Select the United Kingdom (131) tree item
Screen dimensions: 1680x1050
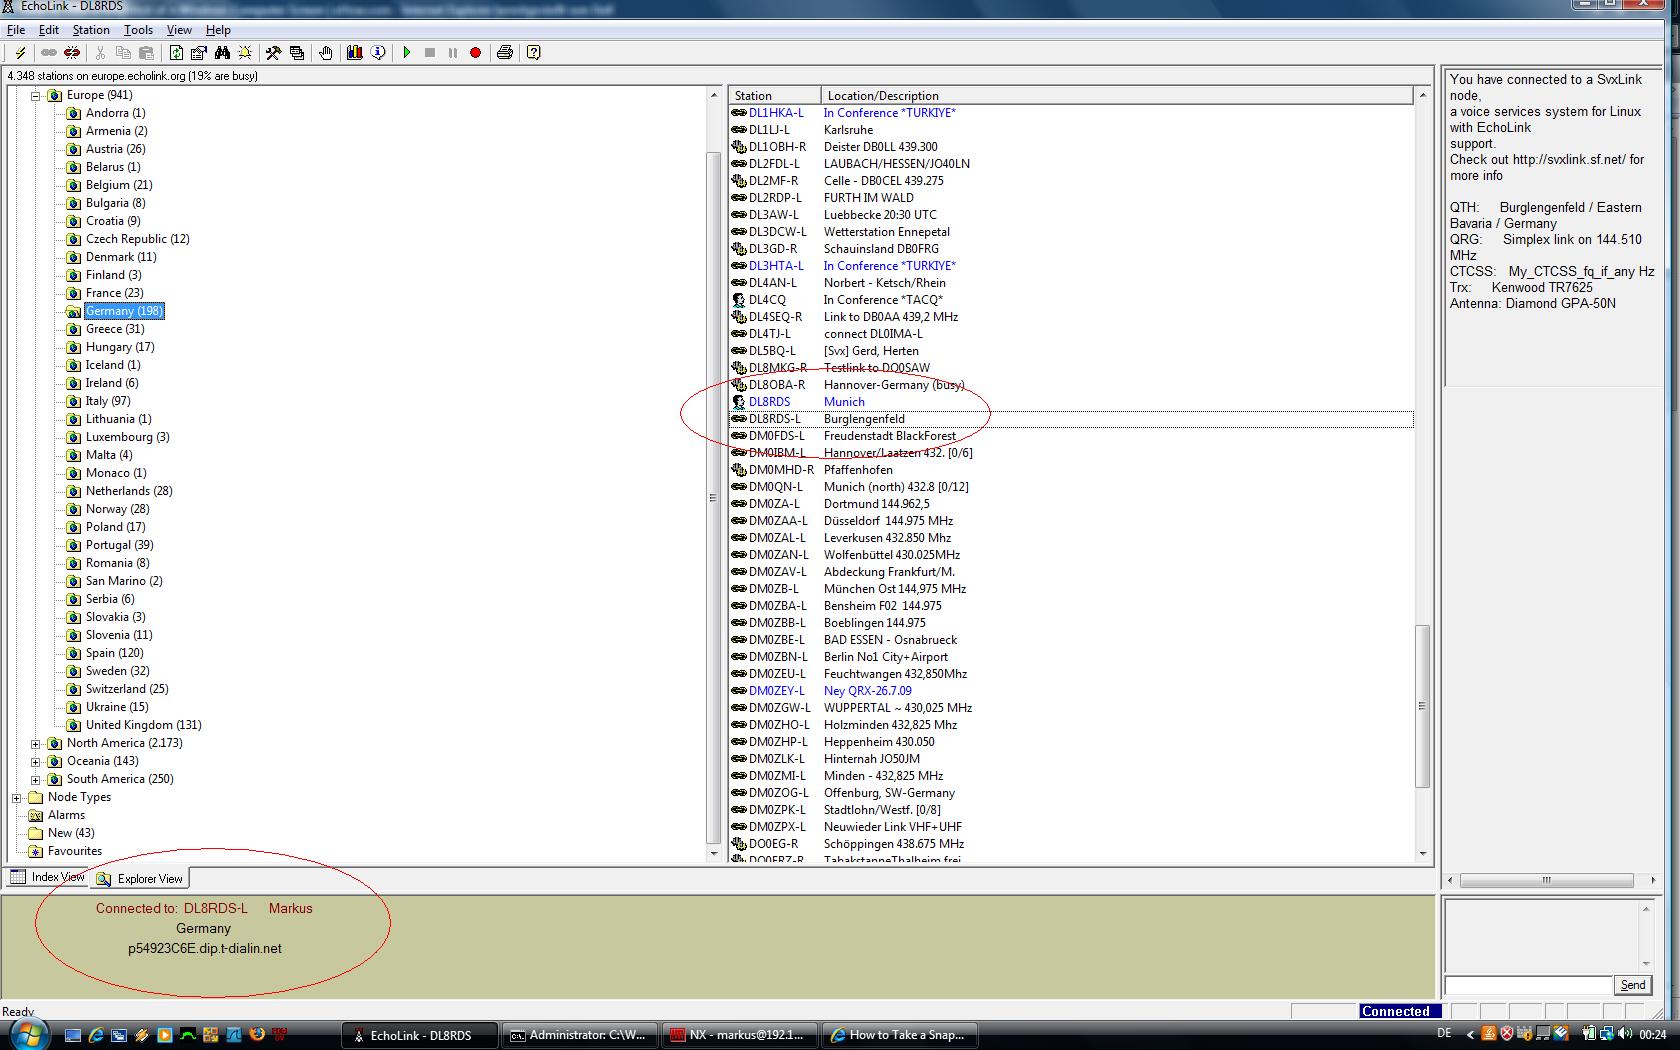point(143,725)
